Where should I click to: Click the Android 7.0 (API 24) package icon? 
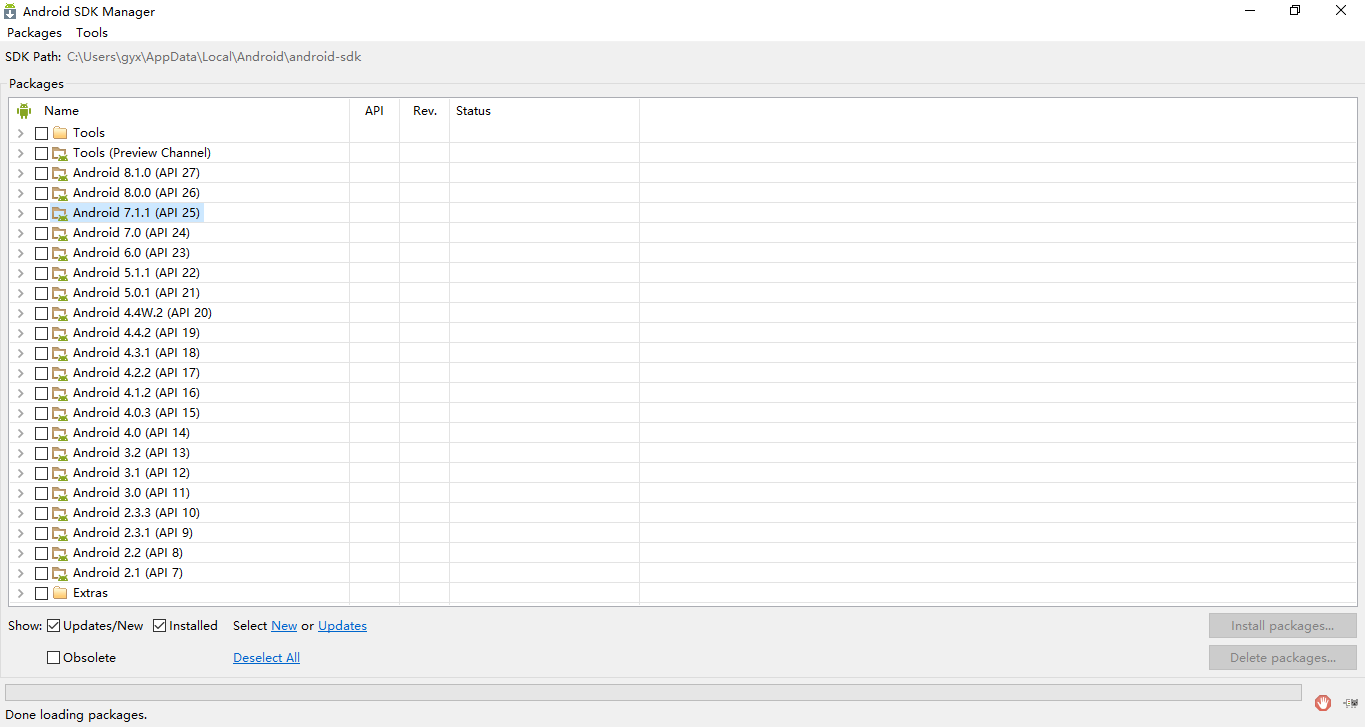(60, 233)
